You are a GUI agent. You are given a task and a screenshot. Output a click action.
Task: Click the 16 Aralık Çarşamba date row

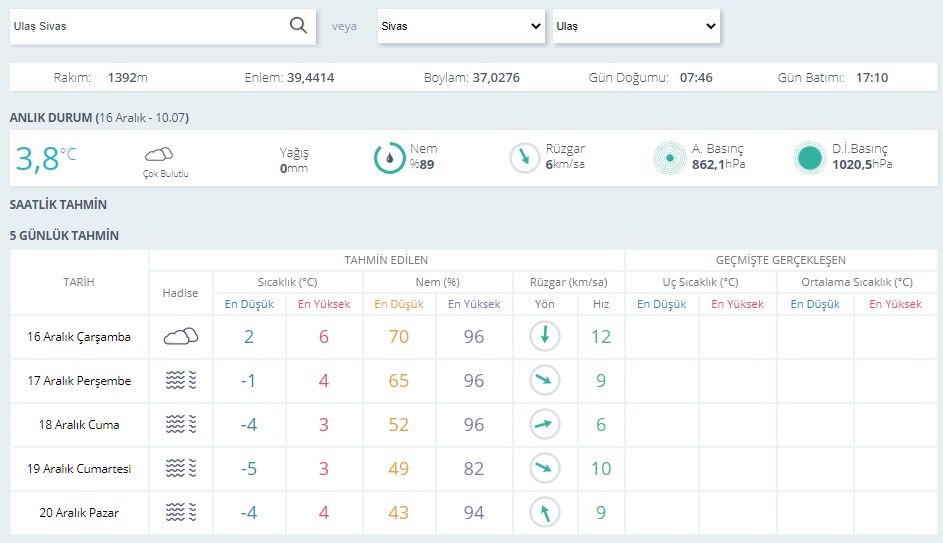tap(79, 337)
